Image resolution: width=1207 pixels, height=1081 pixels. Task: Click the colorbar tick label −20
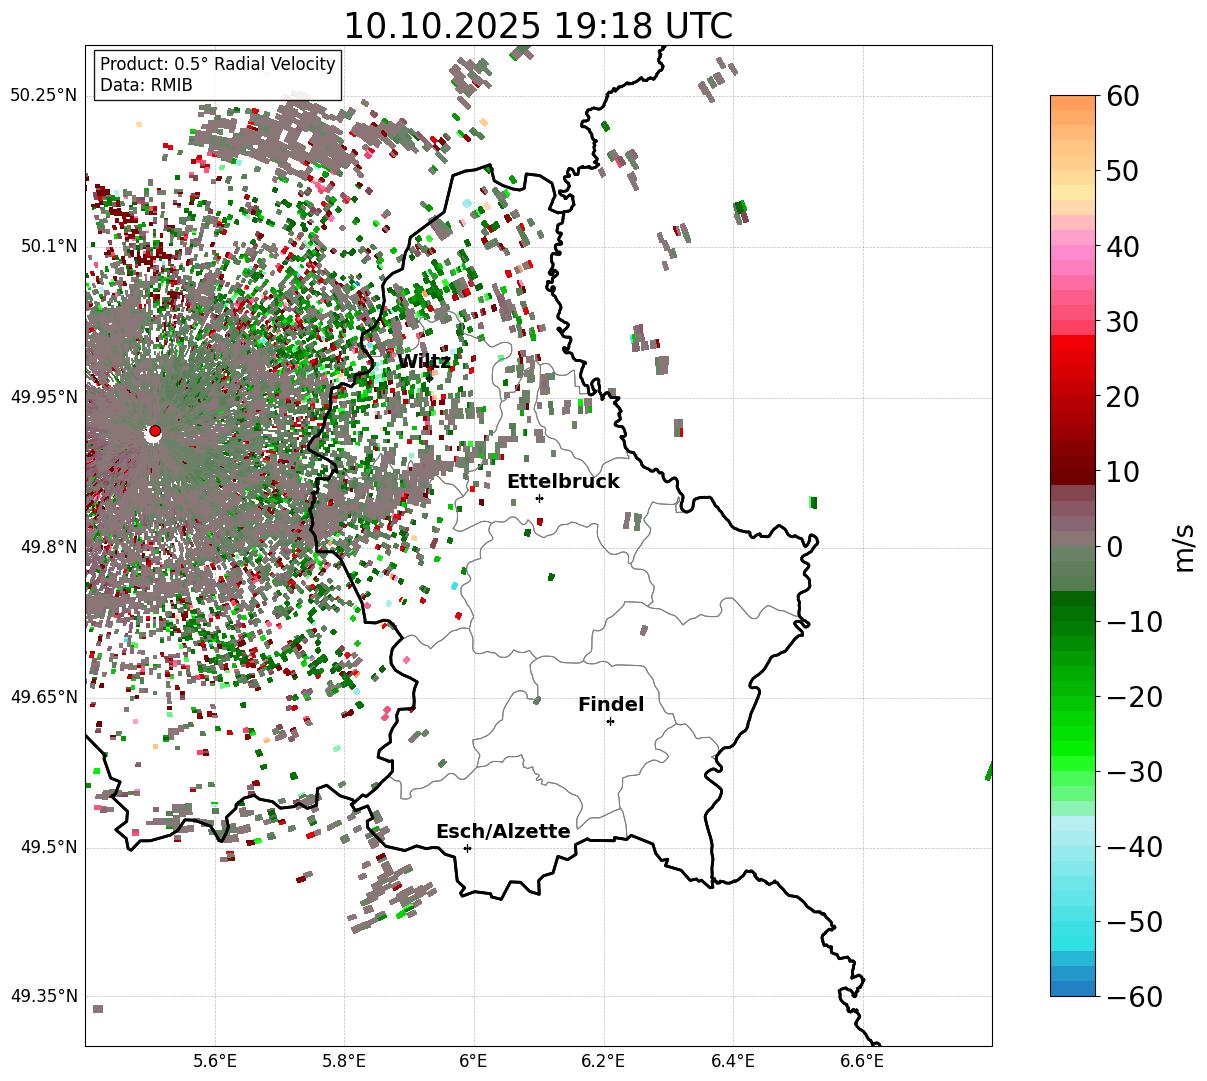tap(1134, 697)
